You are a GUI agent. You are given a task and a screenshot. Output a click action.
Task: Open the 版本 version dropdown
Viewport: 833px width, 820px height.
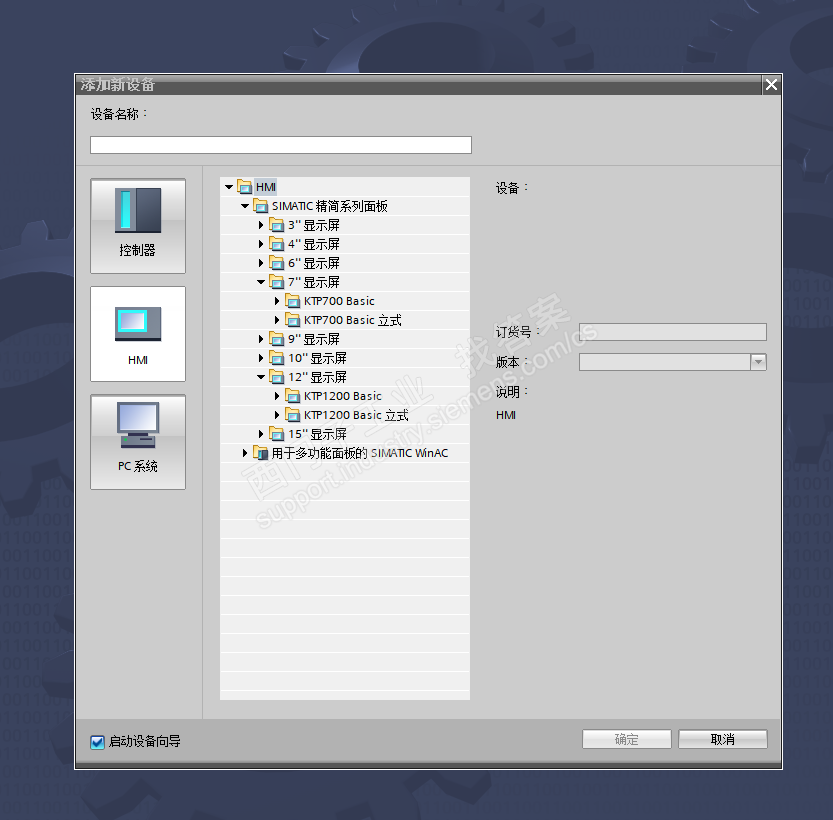point(758,362)
